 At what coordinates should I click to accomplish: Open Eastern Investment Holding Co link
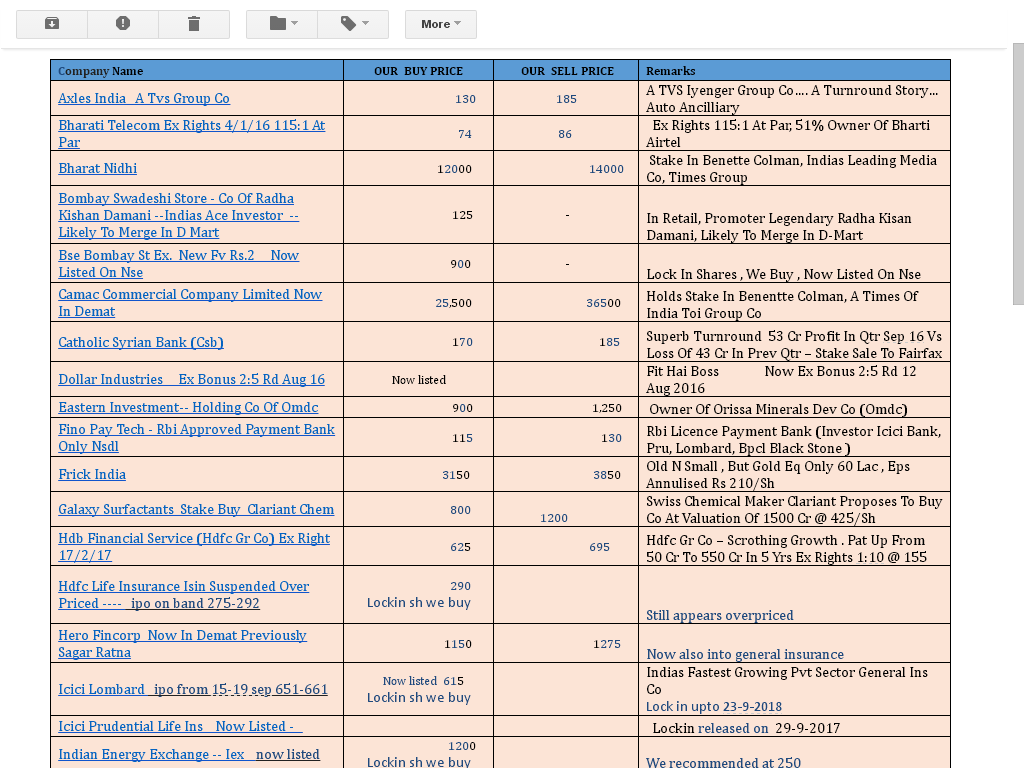tap(188, 408)
